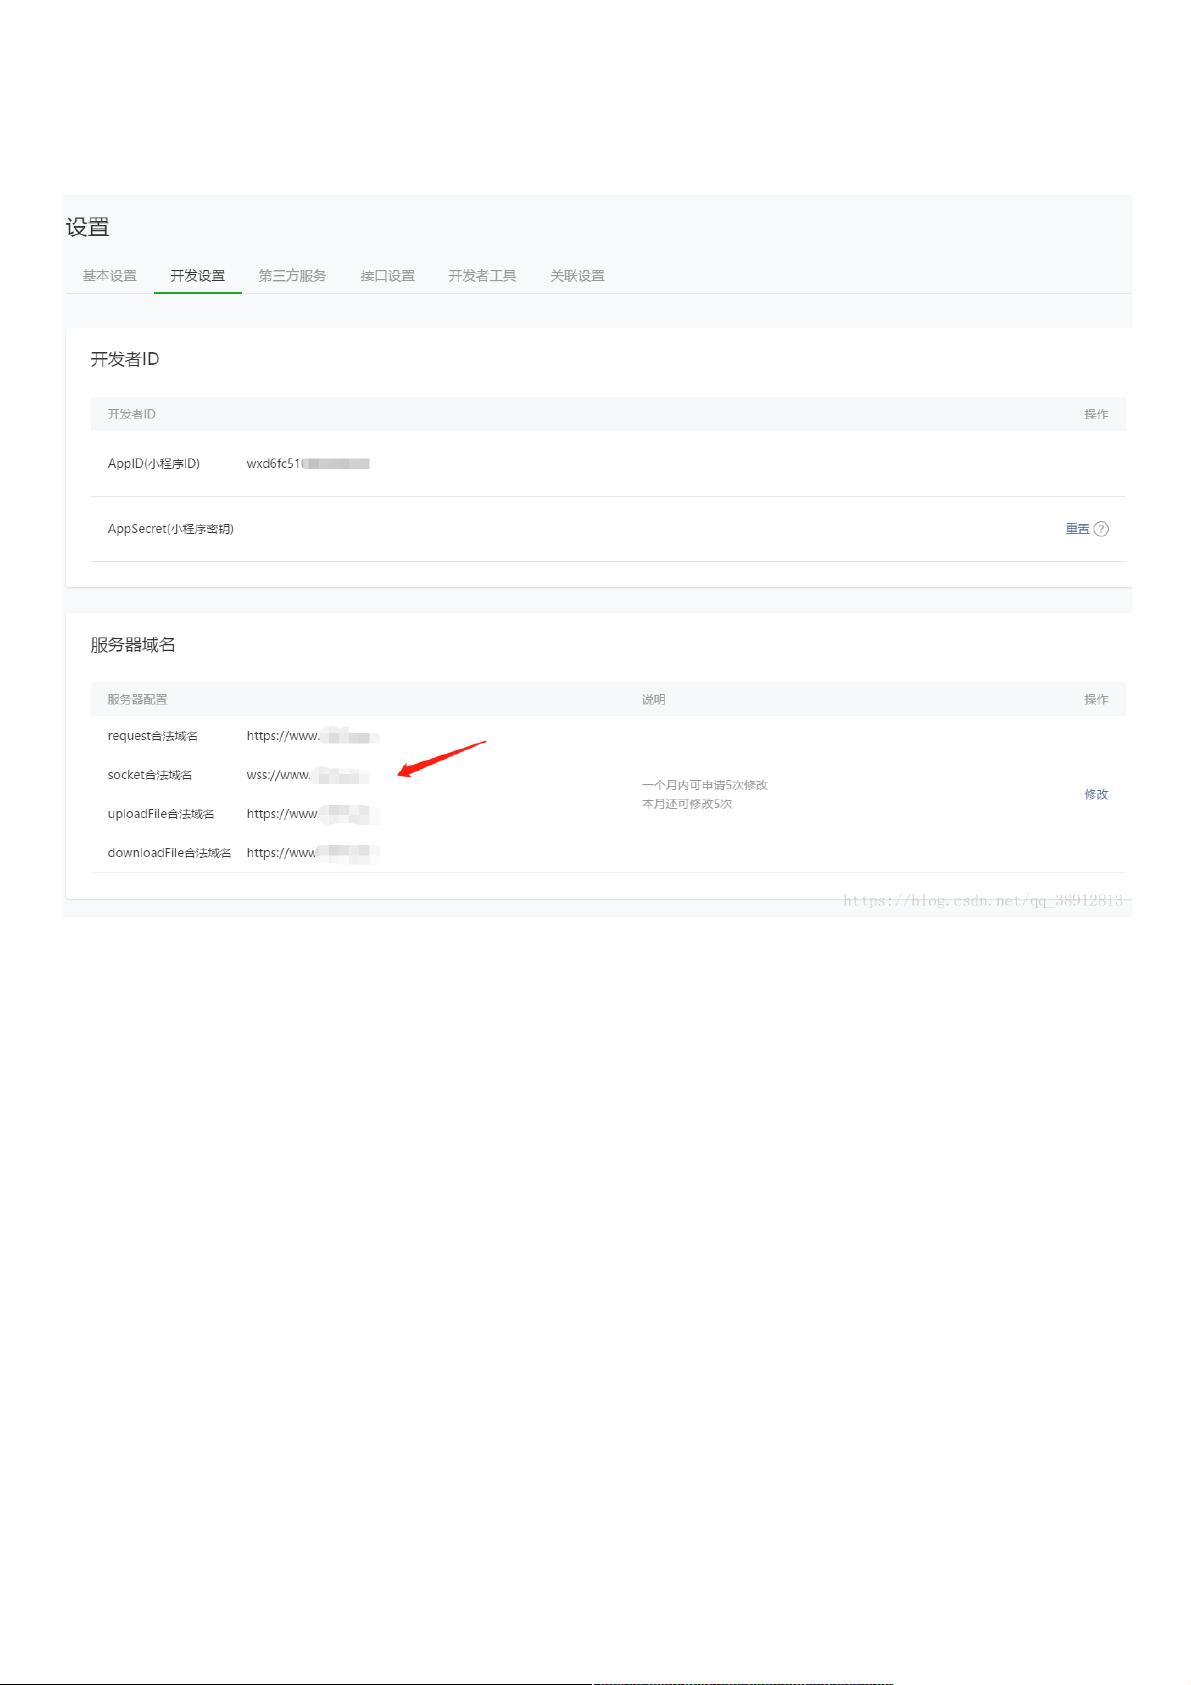Open the 接口设置 tab

[387, 276]
